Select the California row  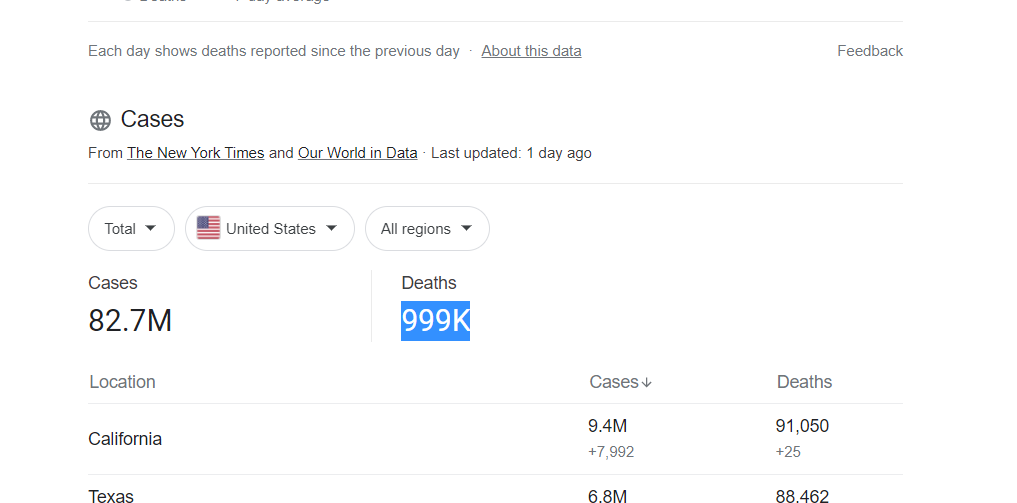click(x=496, y=439)
